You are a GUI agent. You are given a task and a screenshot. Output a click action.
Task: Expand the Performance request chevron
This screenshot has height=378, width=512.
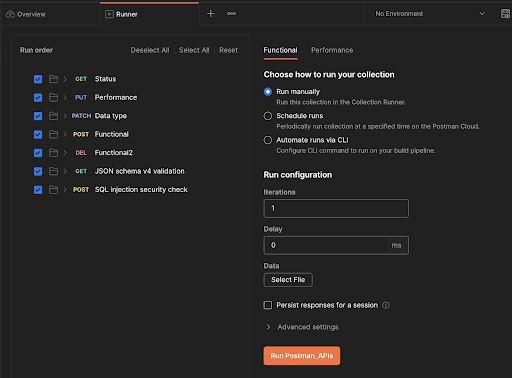[x=65, y=97]
